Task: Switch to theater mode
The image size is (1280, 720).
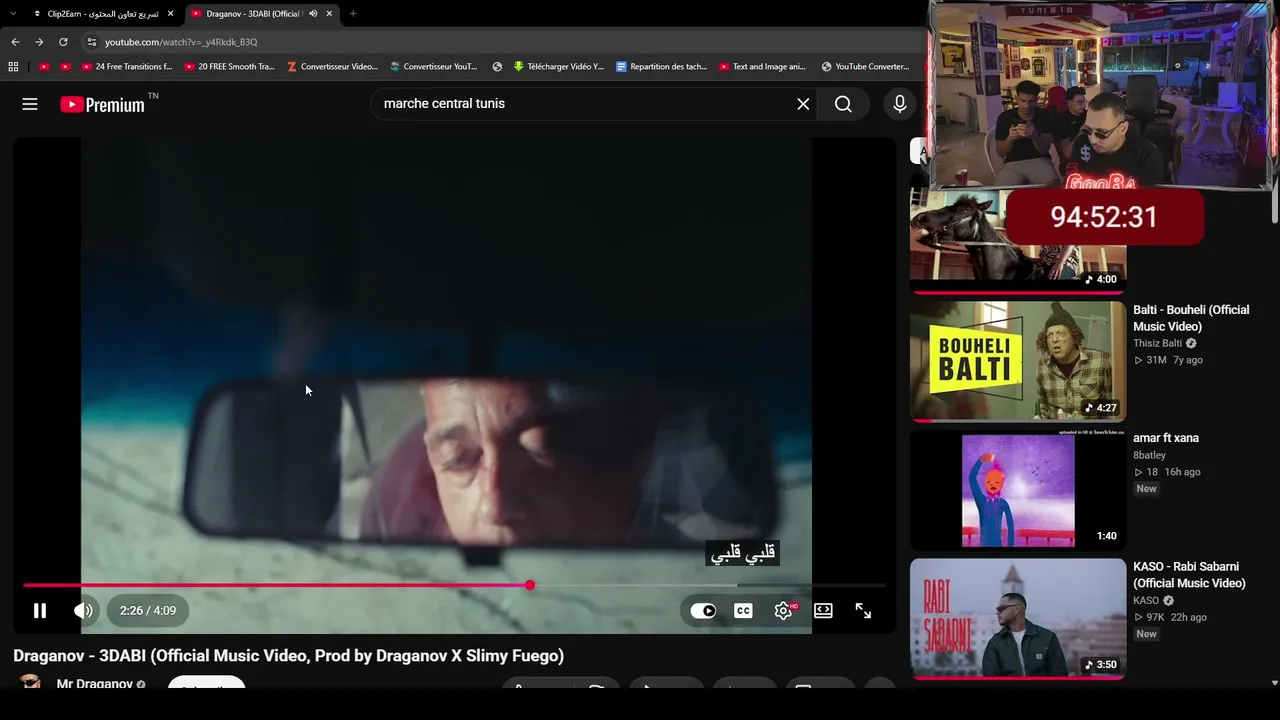Action: tap(823, 611)
